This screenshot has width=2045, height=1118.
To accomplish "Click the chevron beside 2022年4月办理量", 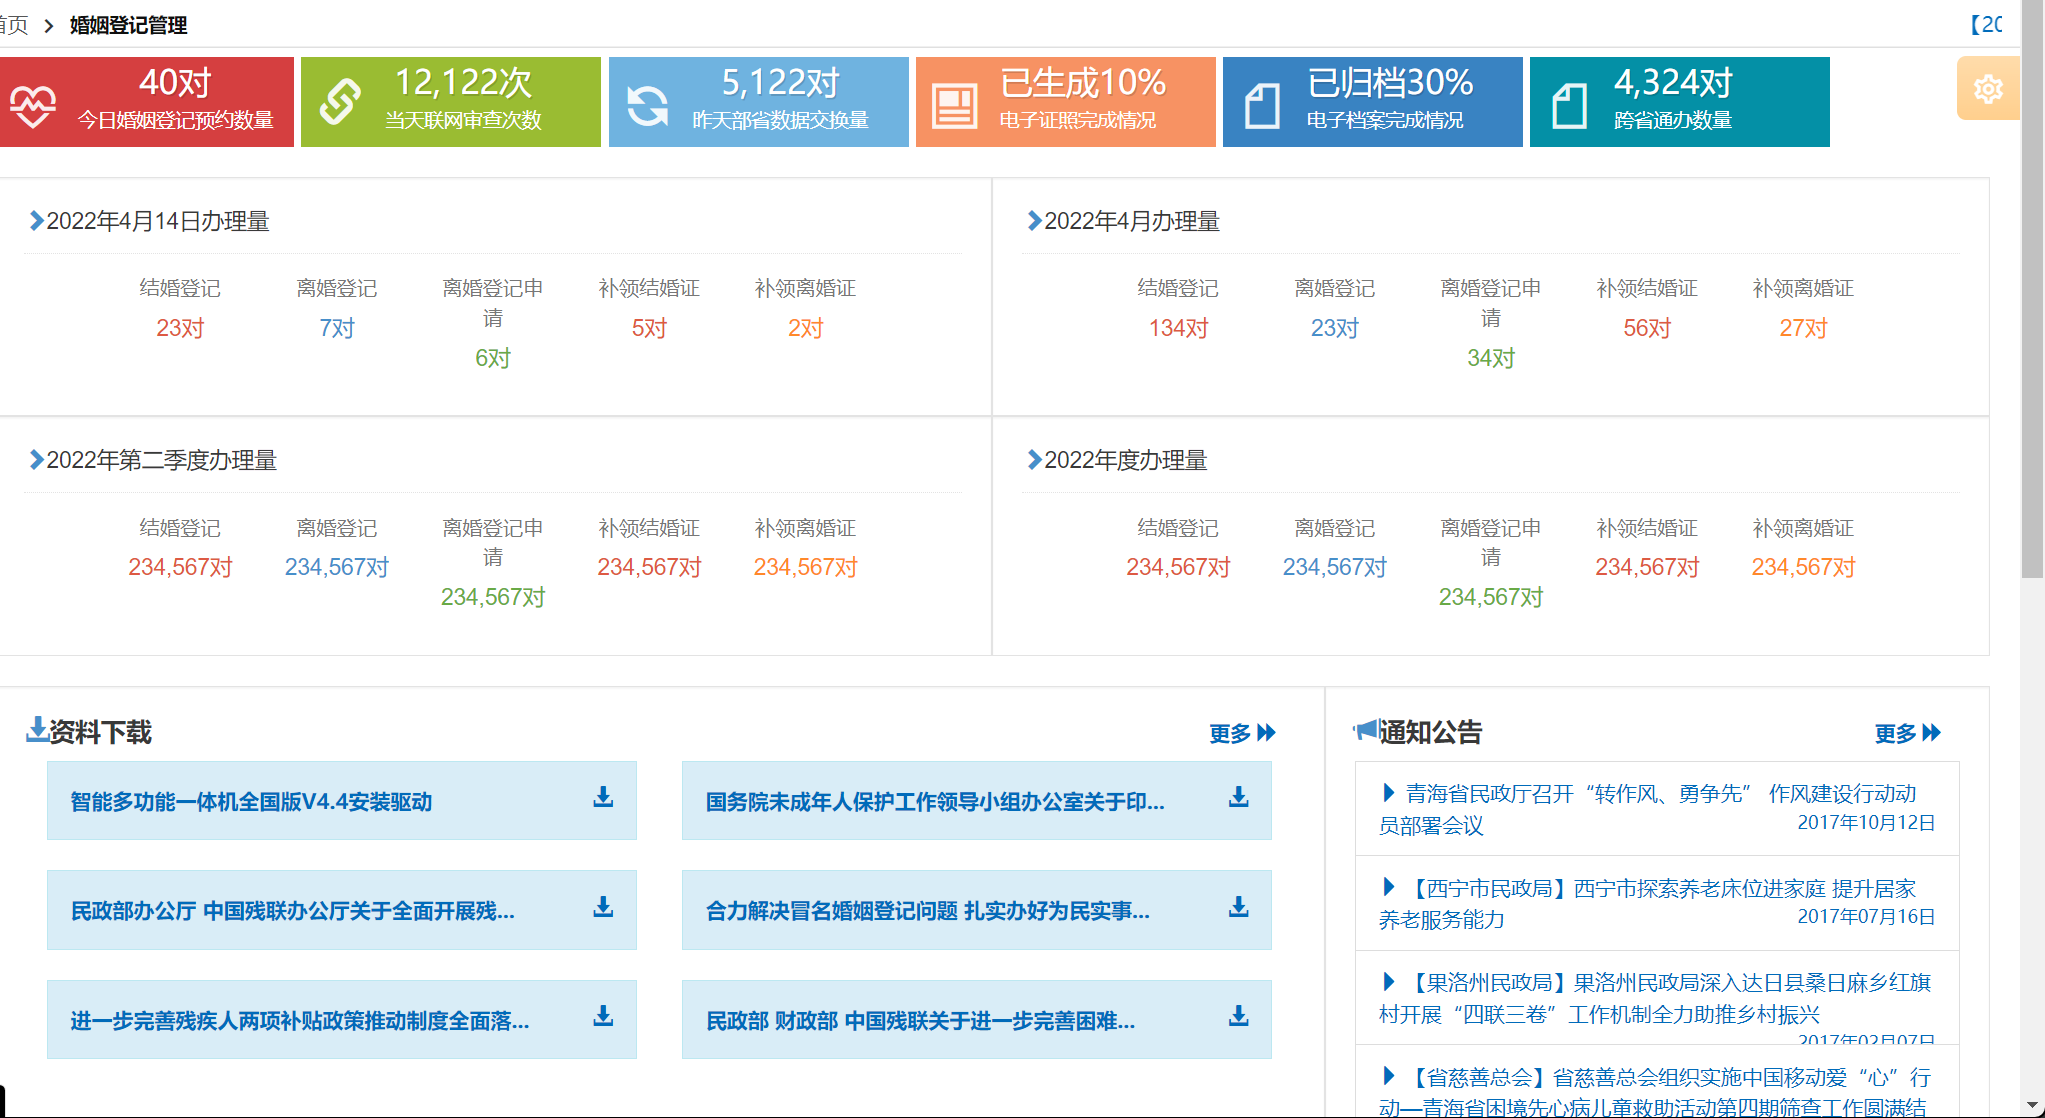I will [x=1034, y=221].
